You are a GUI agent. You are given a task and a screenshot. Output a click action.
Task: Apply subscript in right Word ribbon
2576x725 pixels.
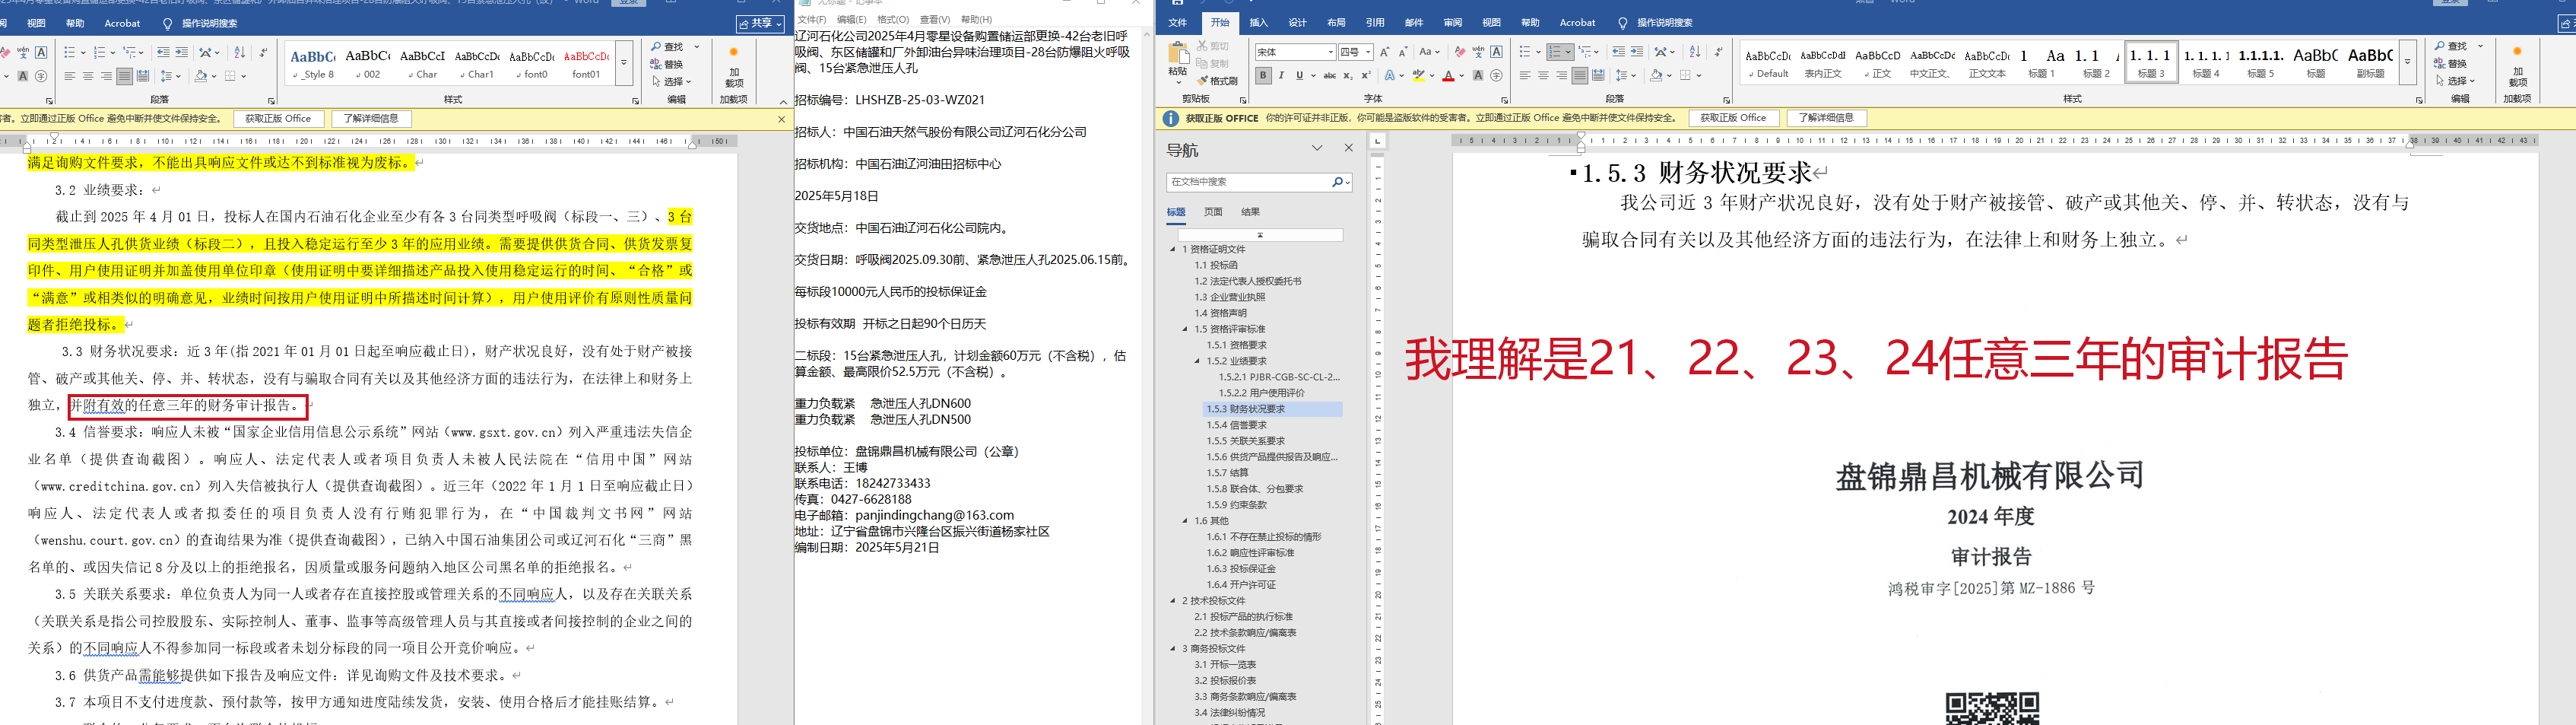pyautogui.click(x=1348, y=76)
